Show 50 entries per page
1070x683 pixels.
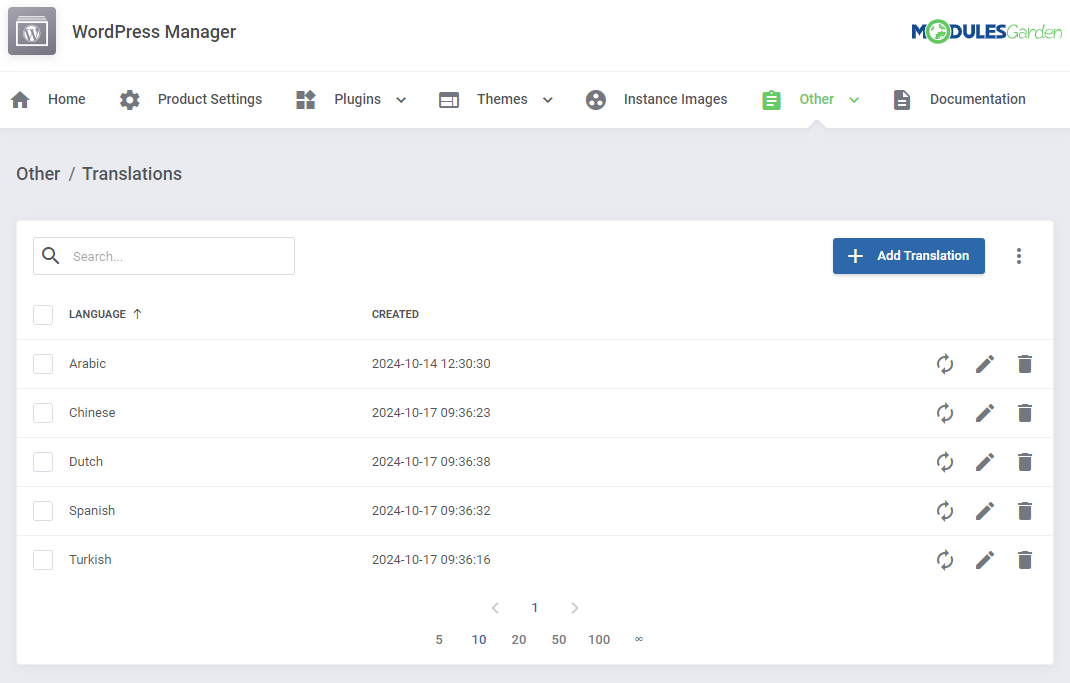[x=559, y=640]
